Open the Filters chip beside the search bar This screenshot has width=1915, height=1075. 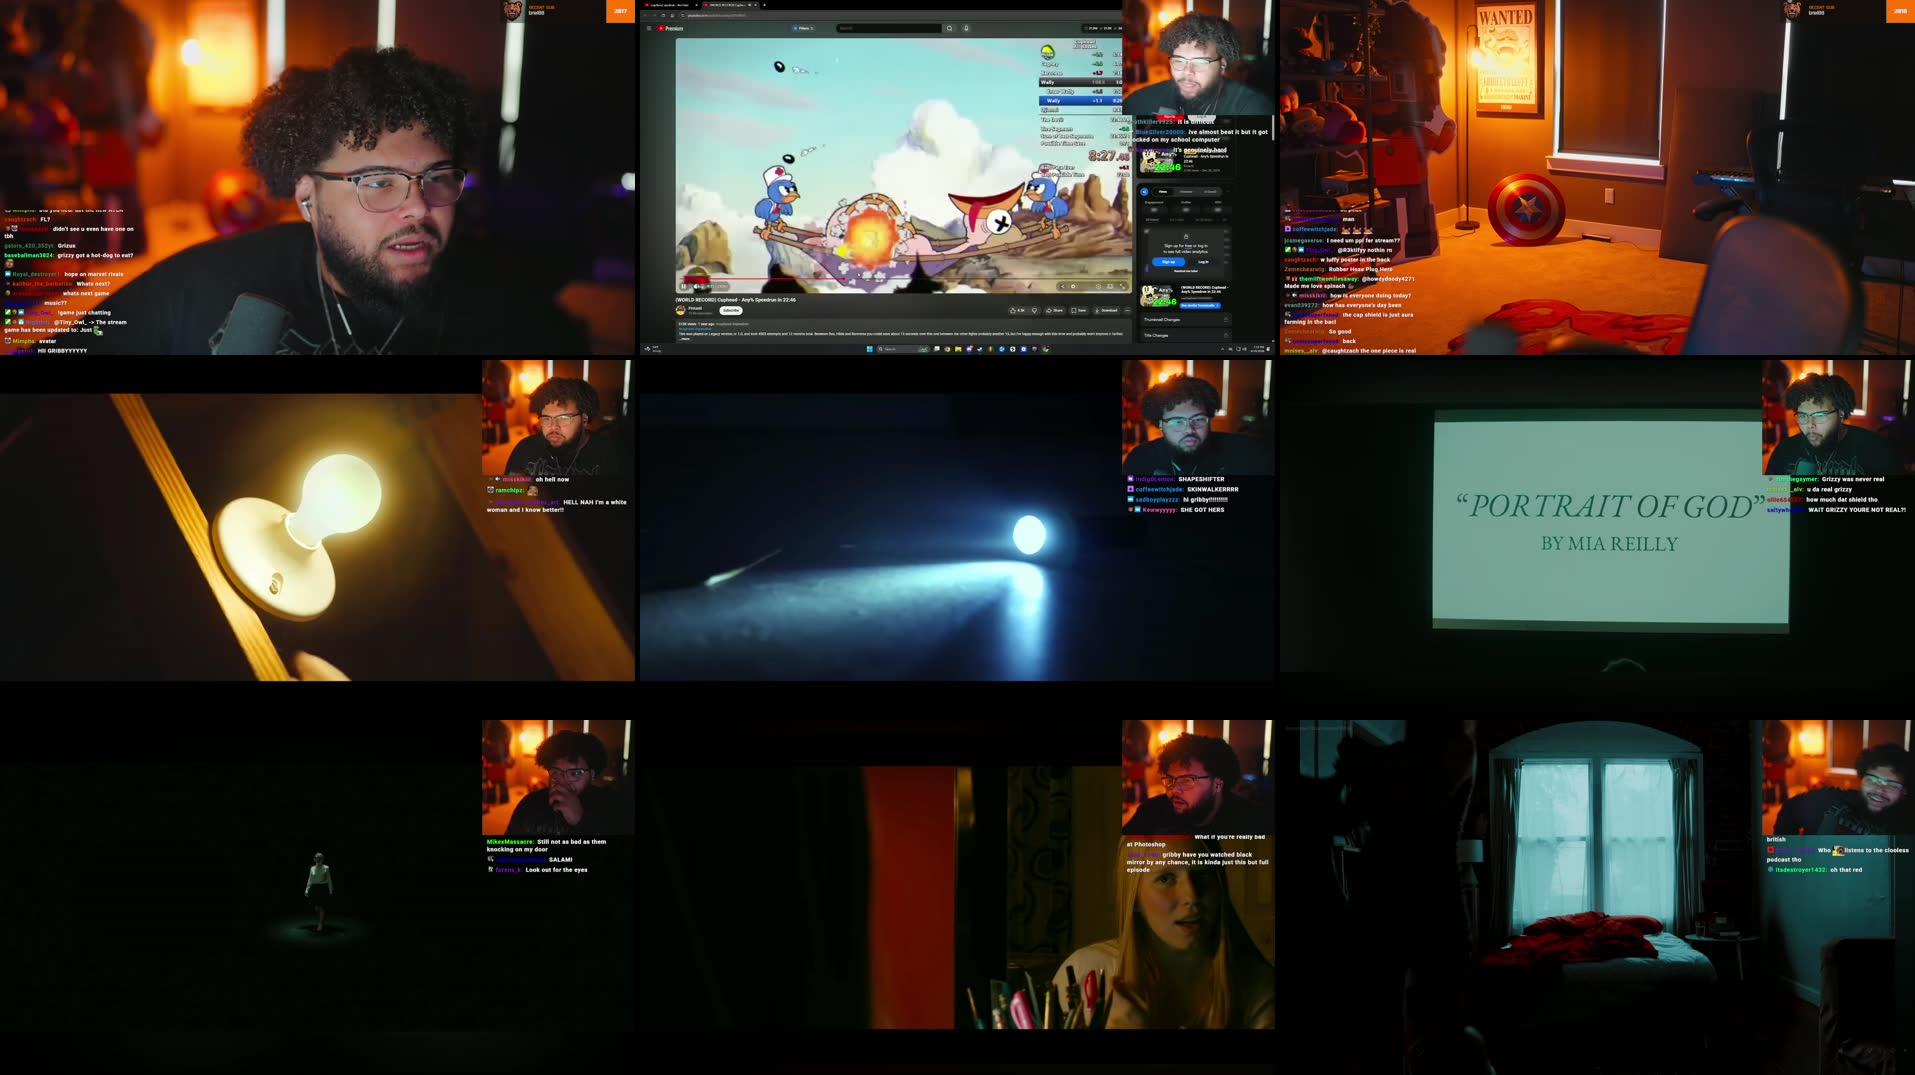pyautogui.click(x=804, y=27)
